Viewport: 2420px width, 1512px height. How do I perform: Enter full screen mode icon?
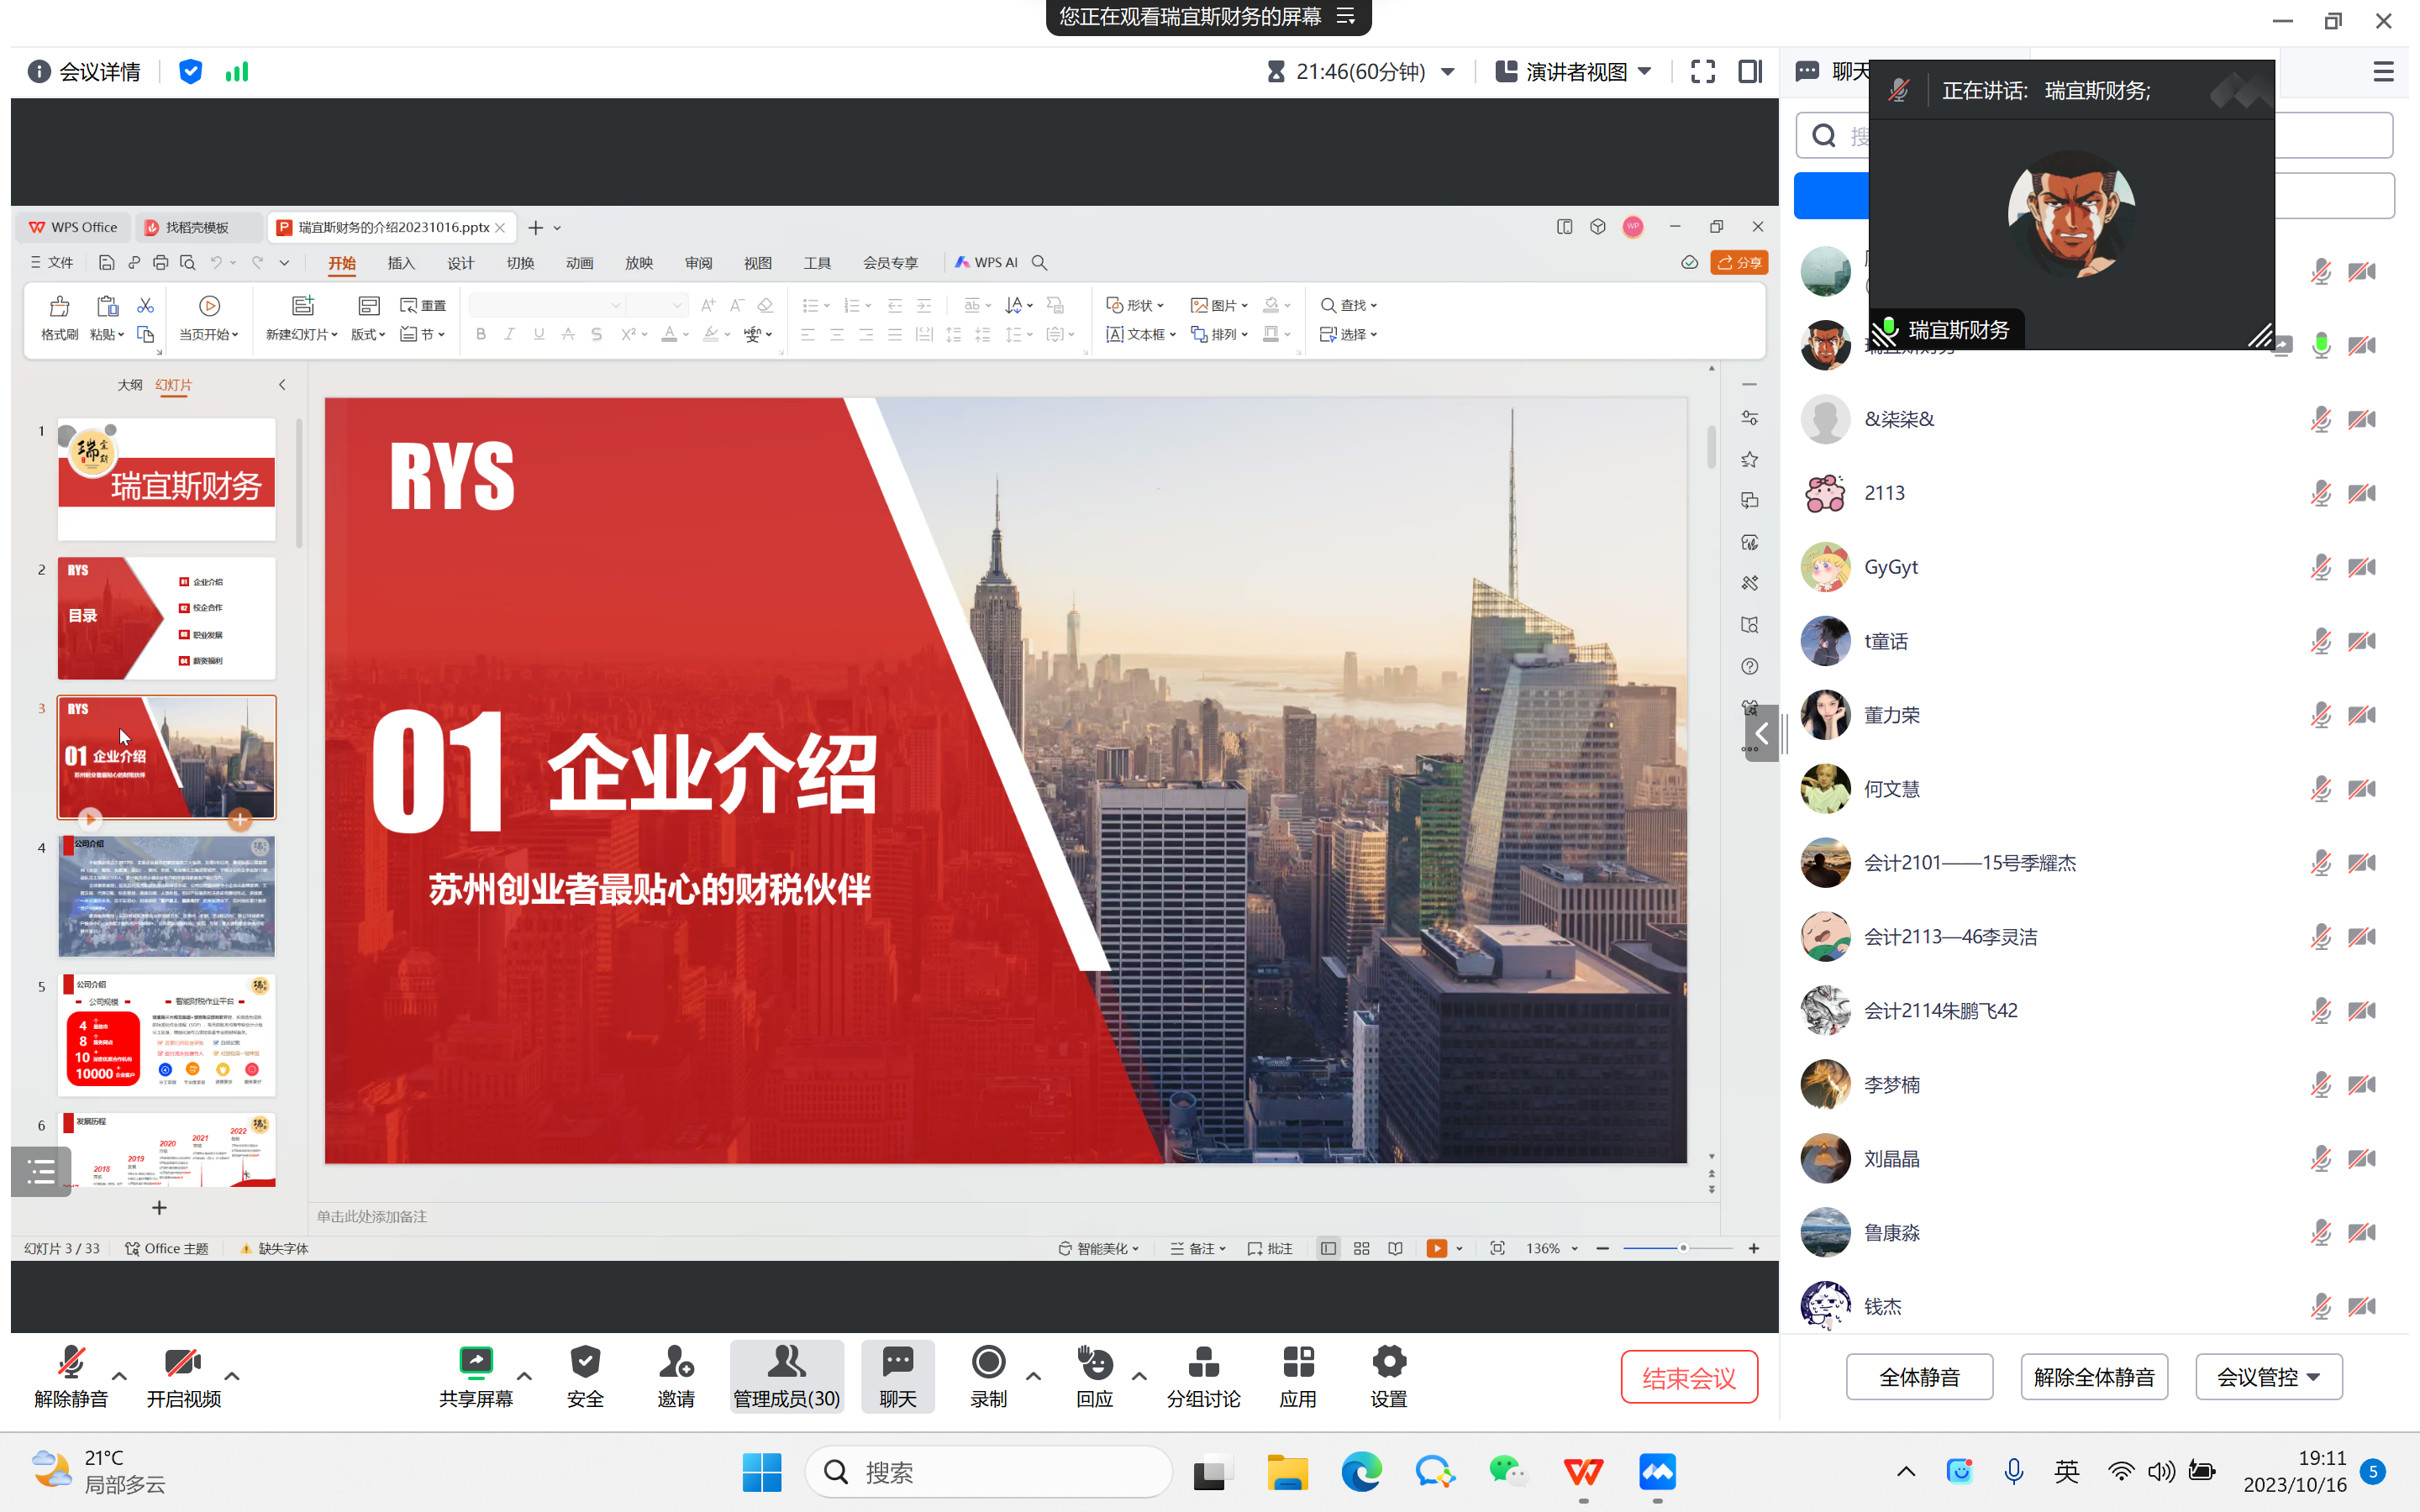pos(1703,72)
